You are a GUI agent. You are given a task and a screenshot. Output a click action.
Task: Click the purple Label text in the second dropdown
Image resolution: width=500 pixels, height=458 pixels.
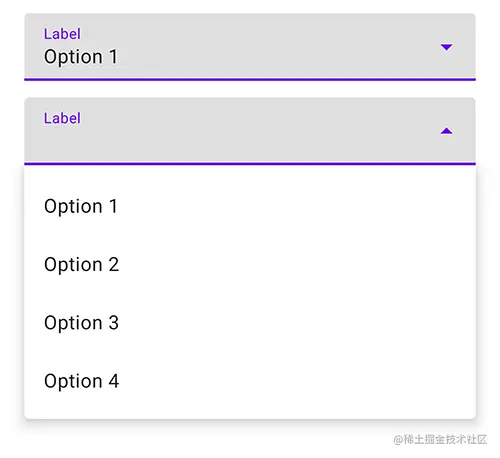coord(62,118)
